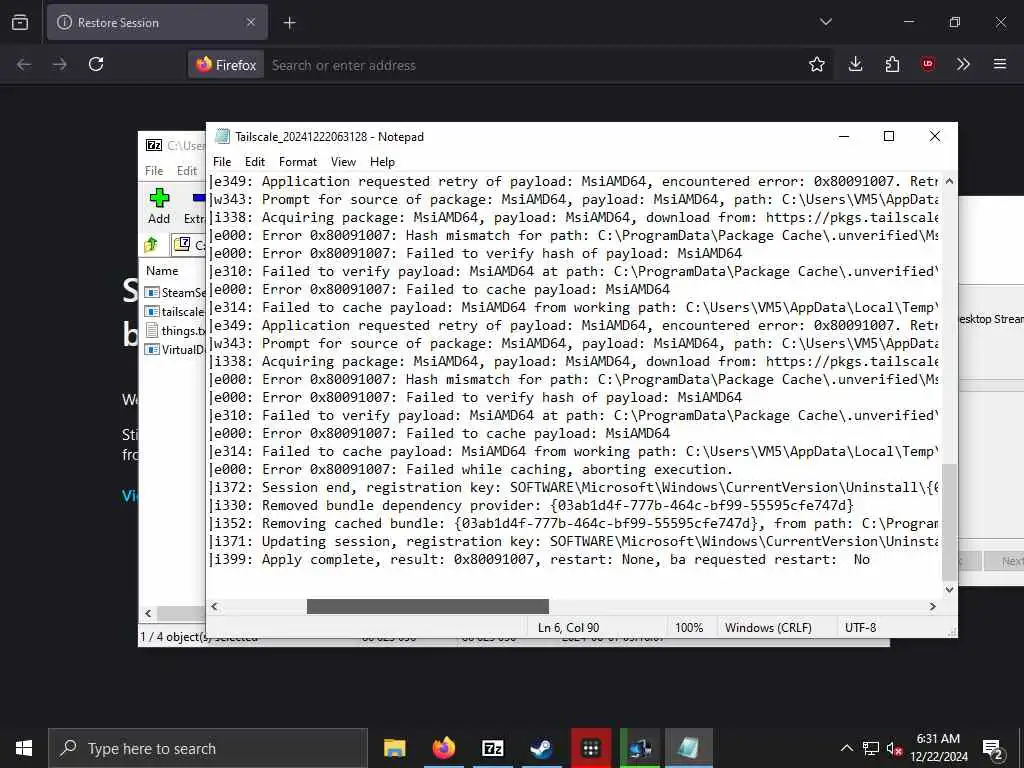Screen dimensions: 1024x768
Task: Go up one folder in 7-Zip
Action: click(152, 245)
